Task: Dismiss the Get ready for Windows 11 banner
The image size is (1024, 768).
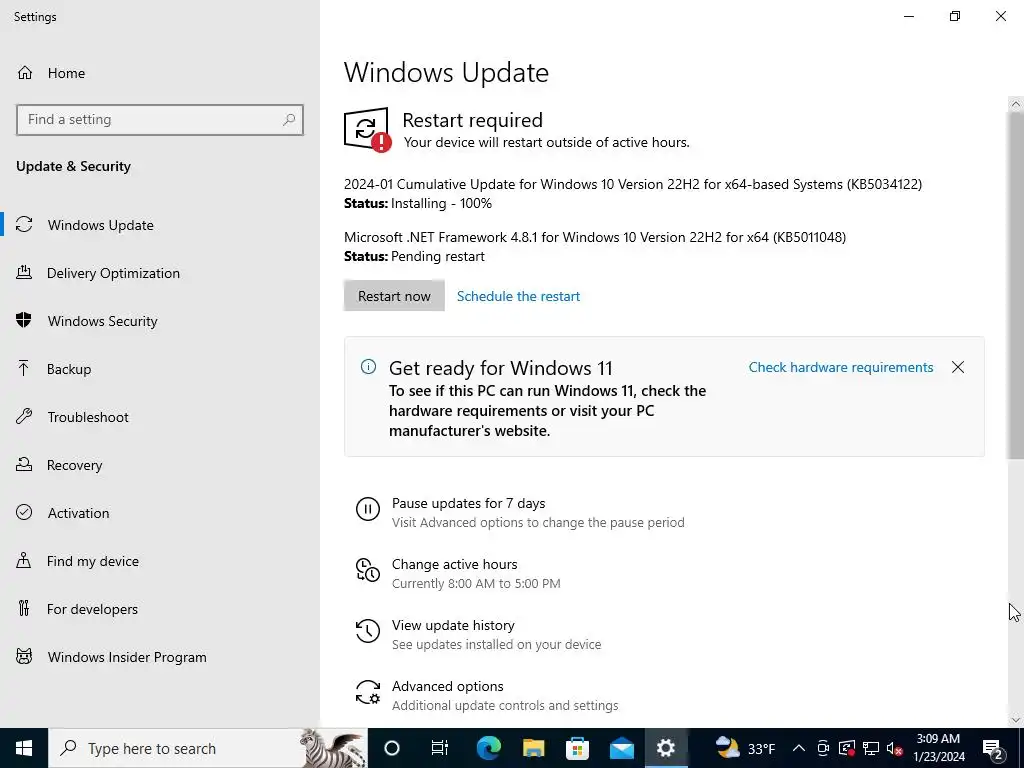Action: (958, 367)
